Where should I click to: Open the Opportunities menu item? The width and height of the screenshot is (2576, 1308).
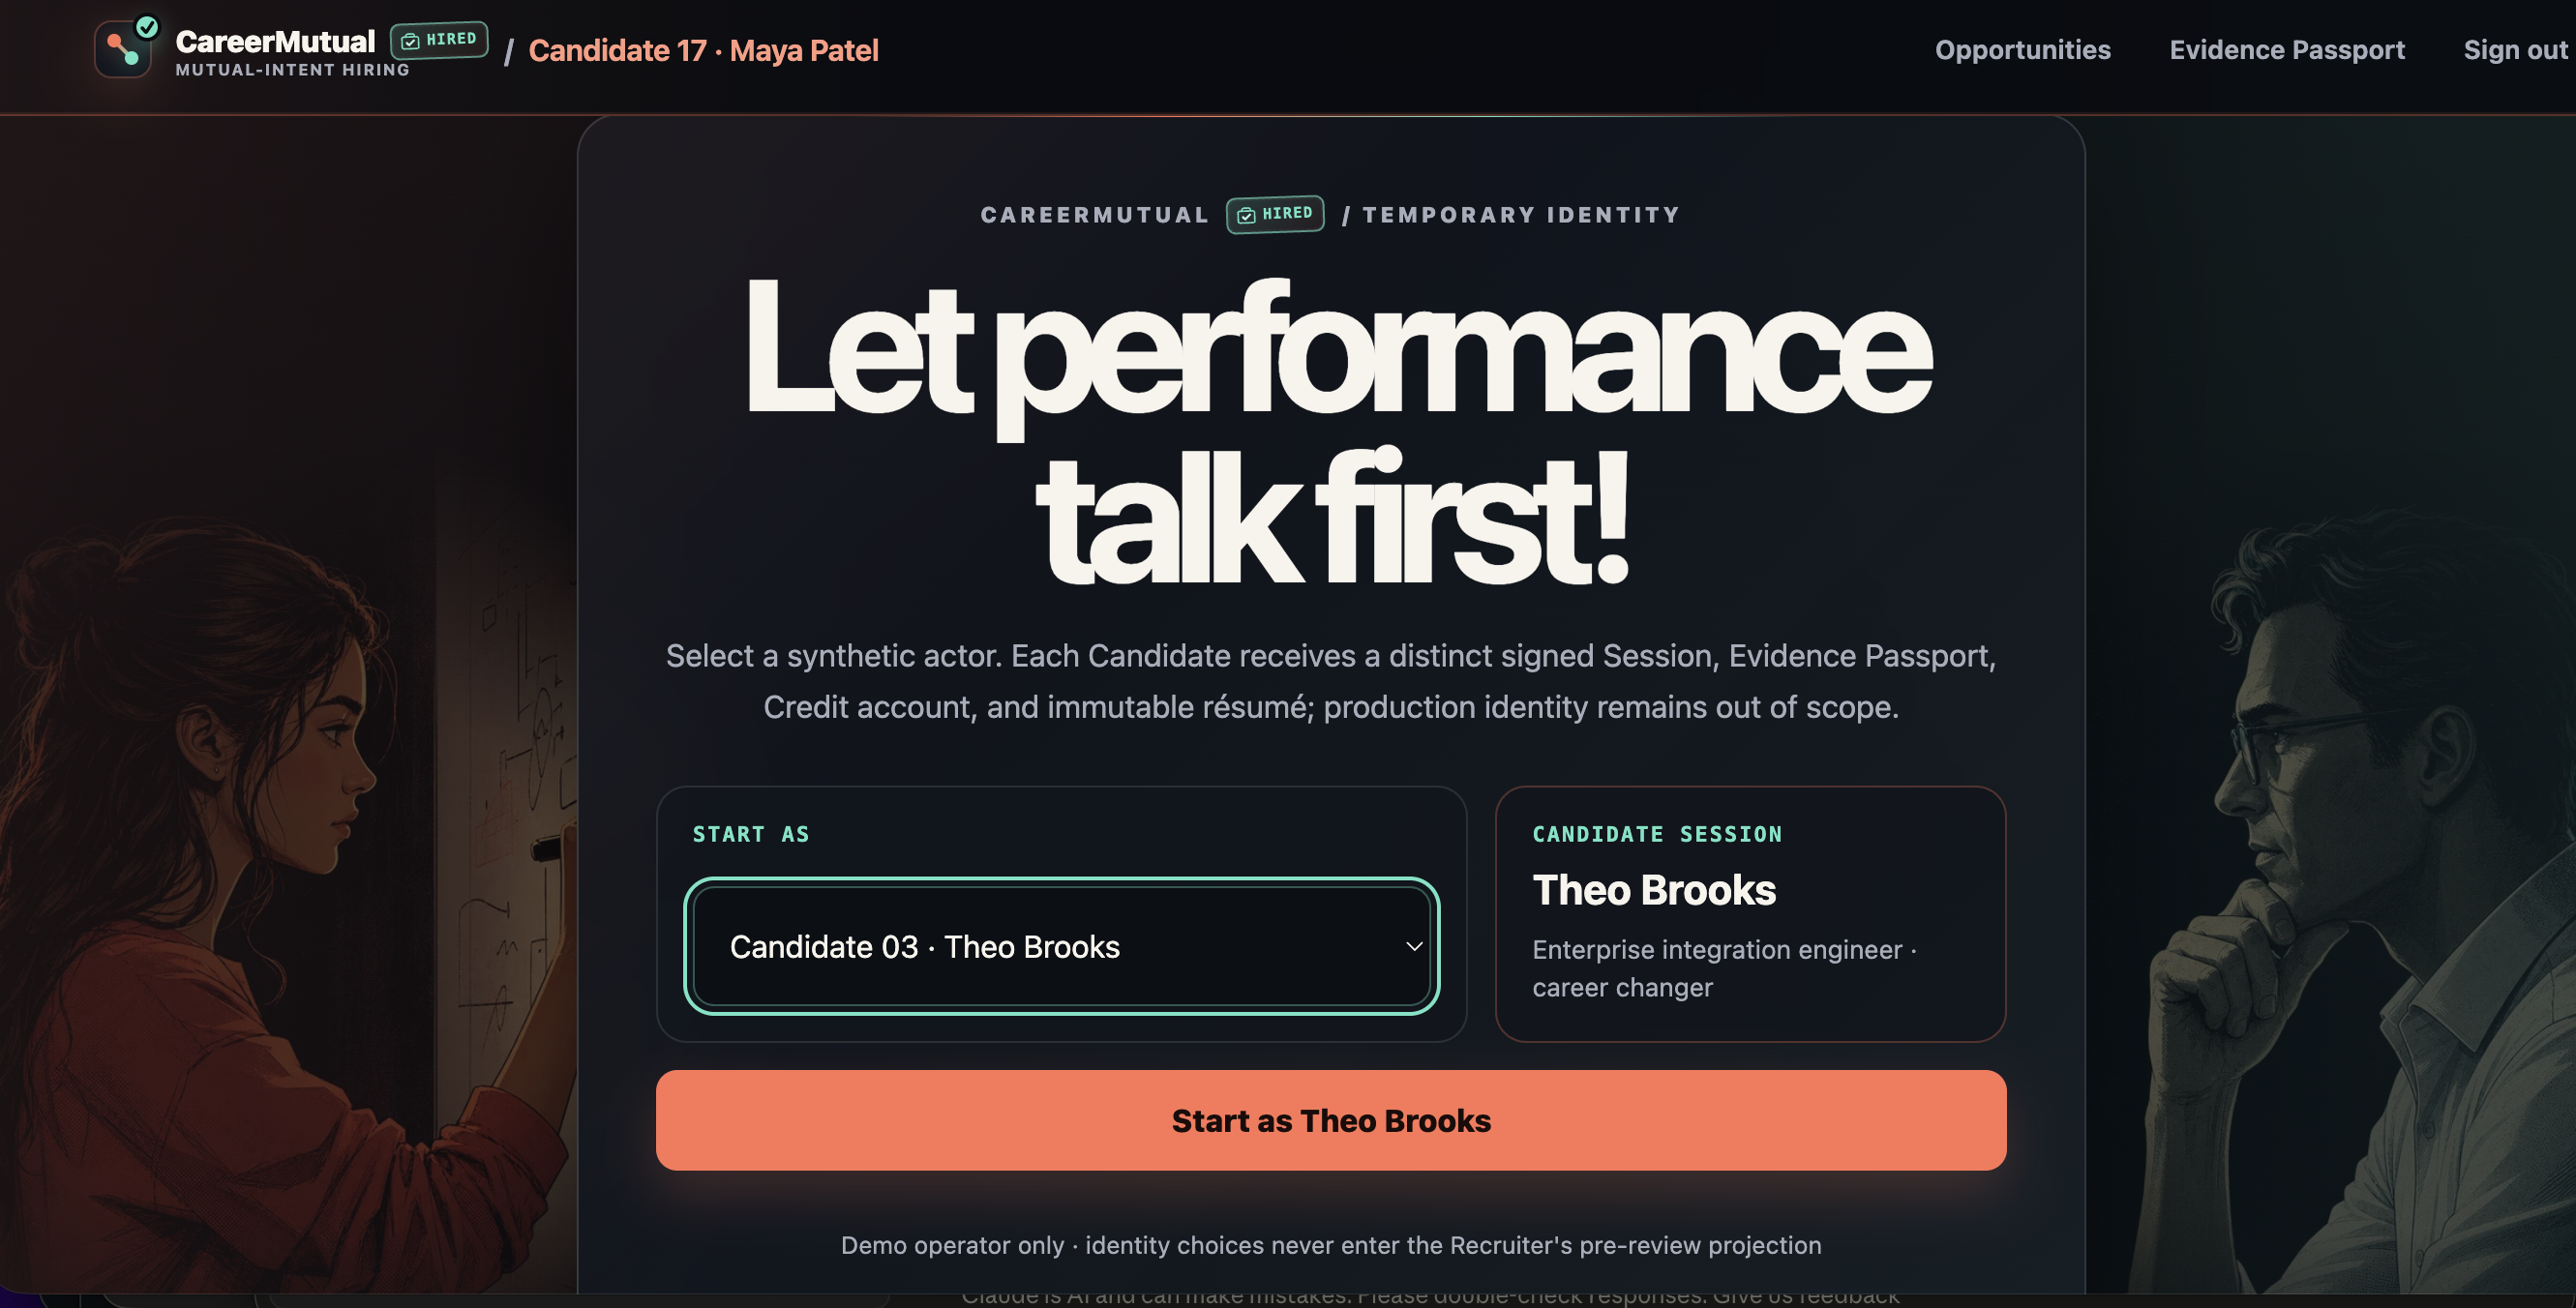pos(2022,50)
